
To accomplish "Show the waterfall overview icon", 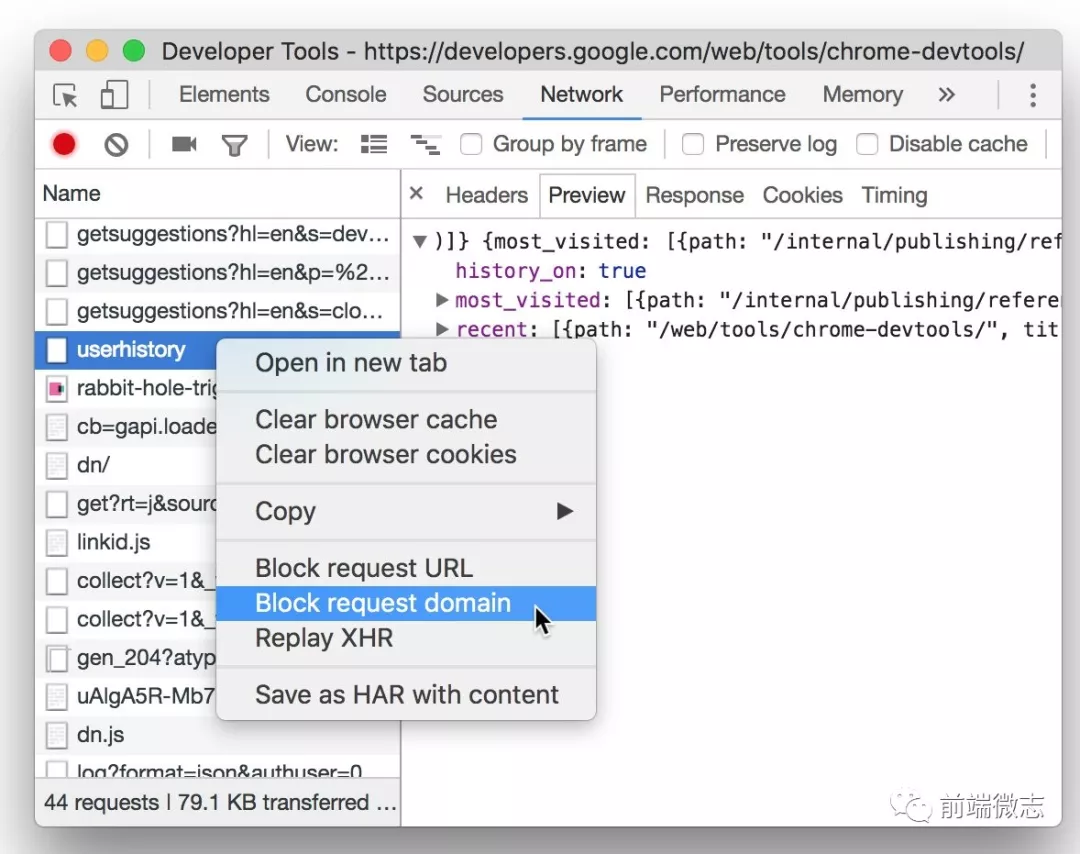I will click(425, 145).
